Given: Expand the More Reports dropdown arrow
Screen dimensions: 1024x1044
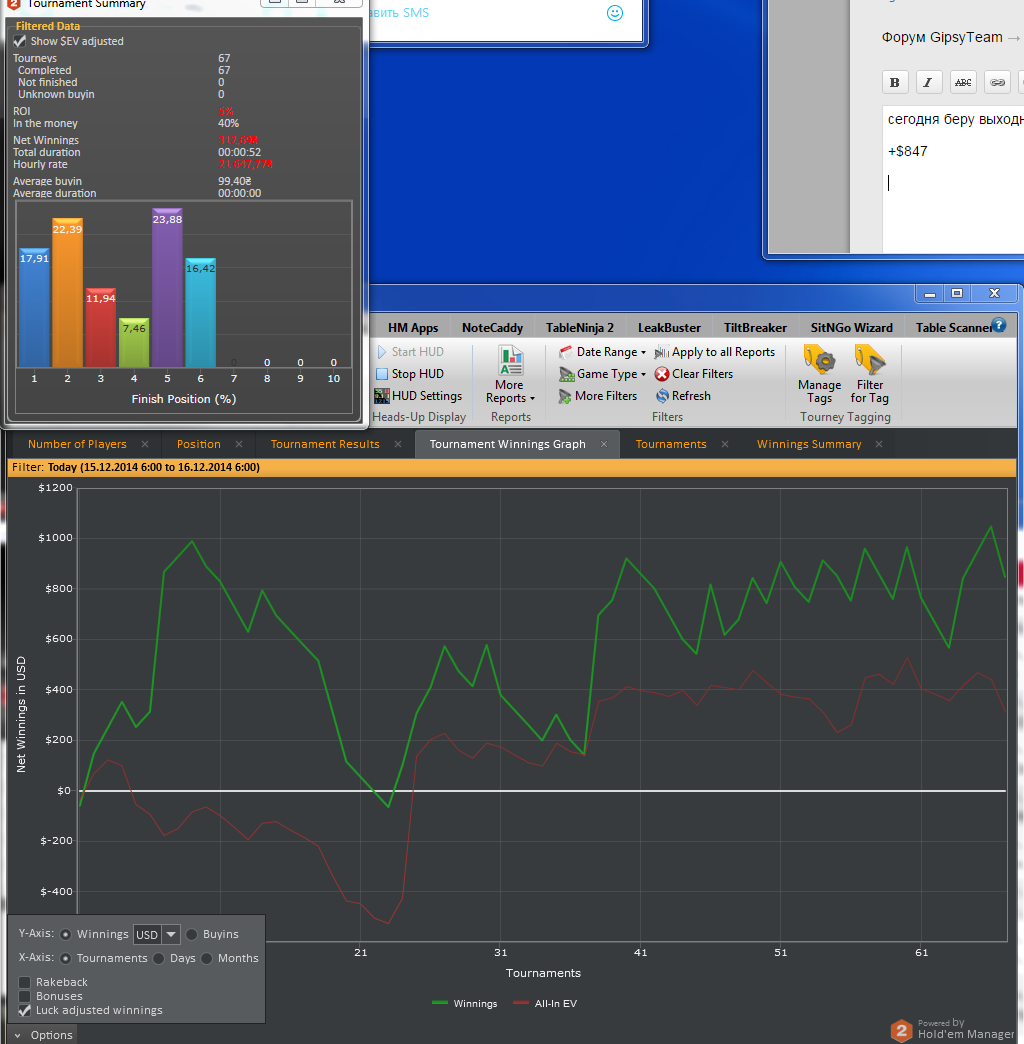Looking at the screenshot, I should [532, 399].
